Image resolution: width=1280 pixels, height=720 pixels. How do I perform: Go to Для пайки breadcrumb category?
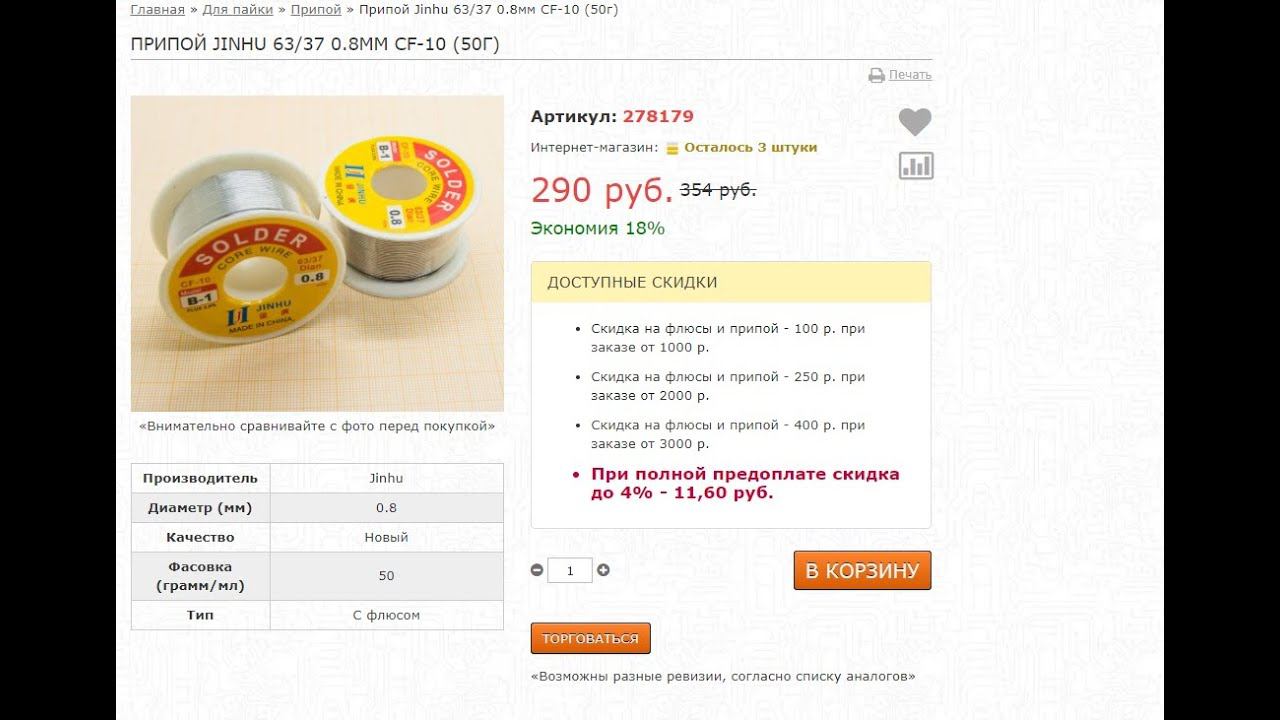point(238,9)
